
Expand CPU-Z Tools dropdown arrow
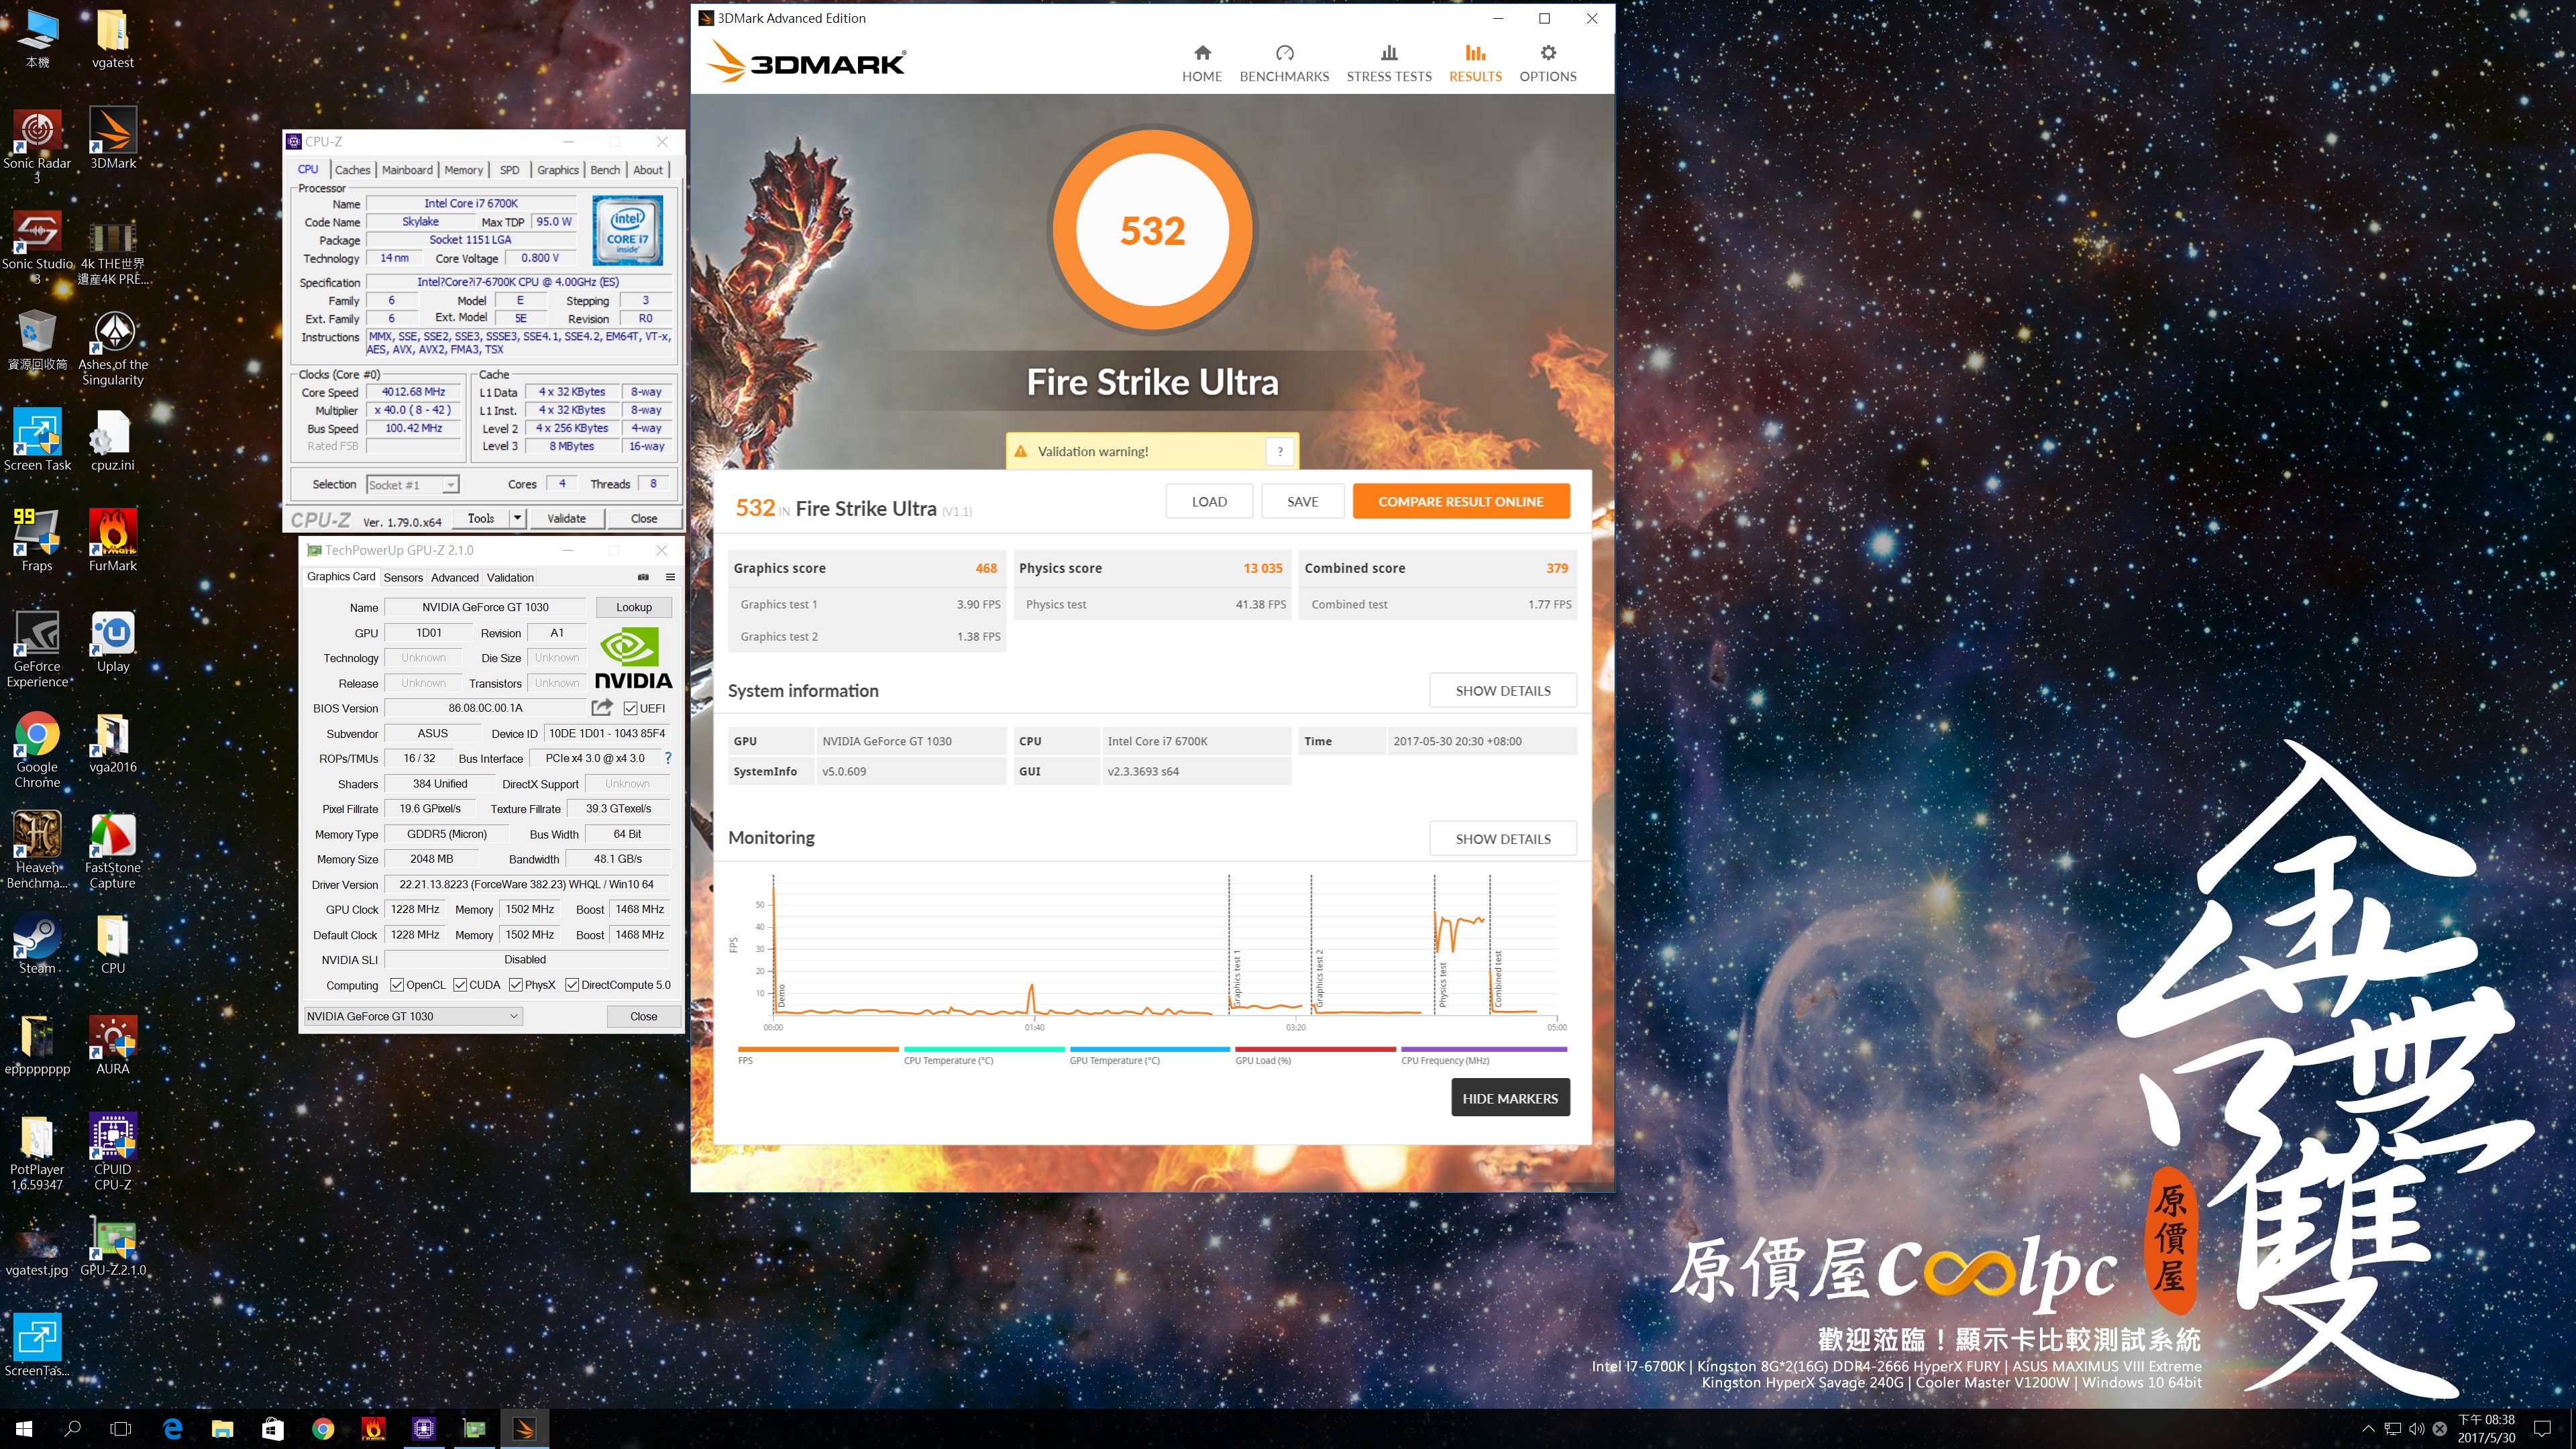pos(517,518)
